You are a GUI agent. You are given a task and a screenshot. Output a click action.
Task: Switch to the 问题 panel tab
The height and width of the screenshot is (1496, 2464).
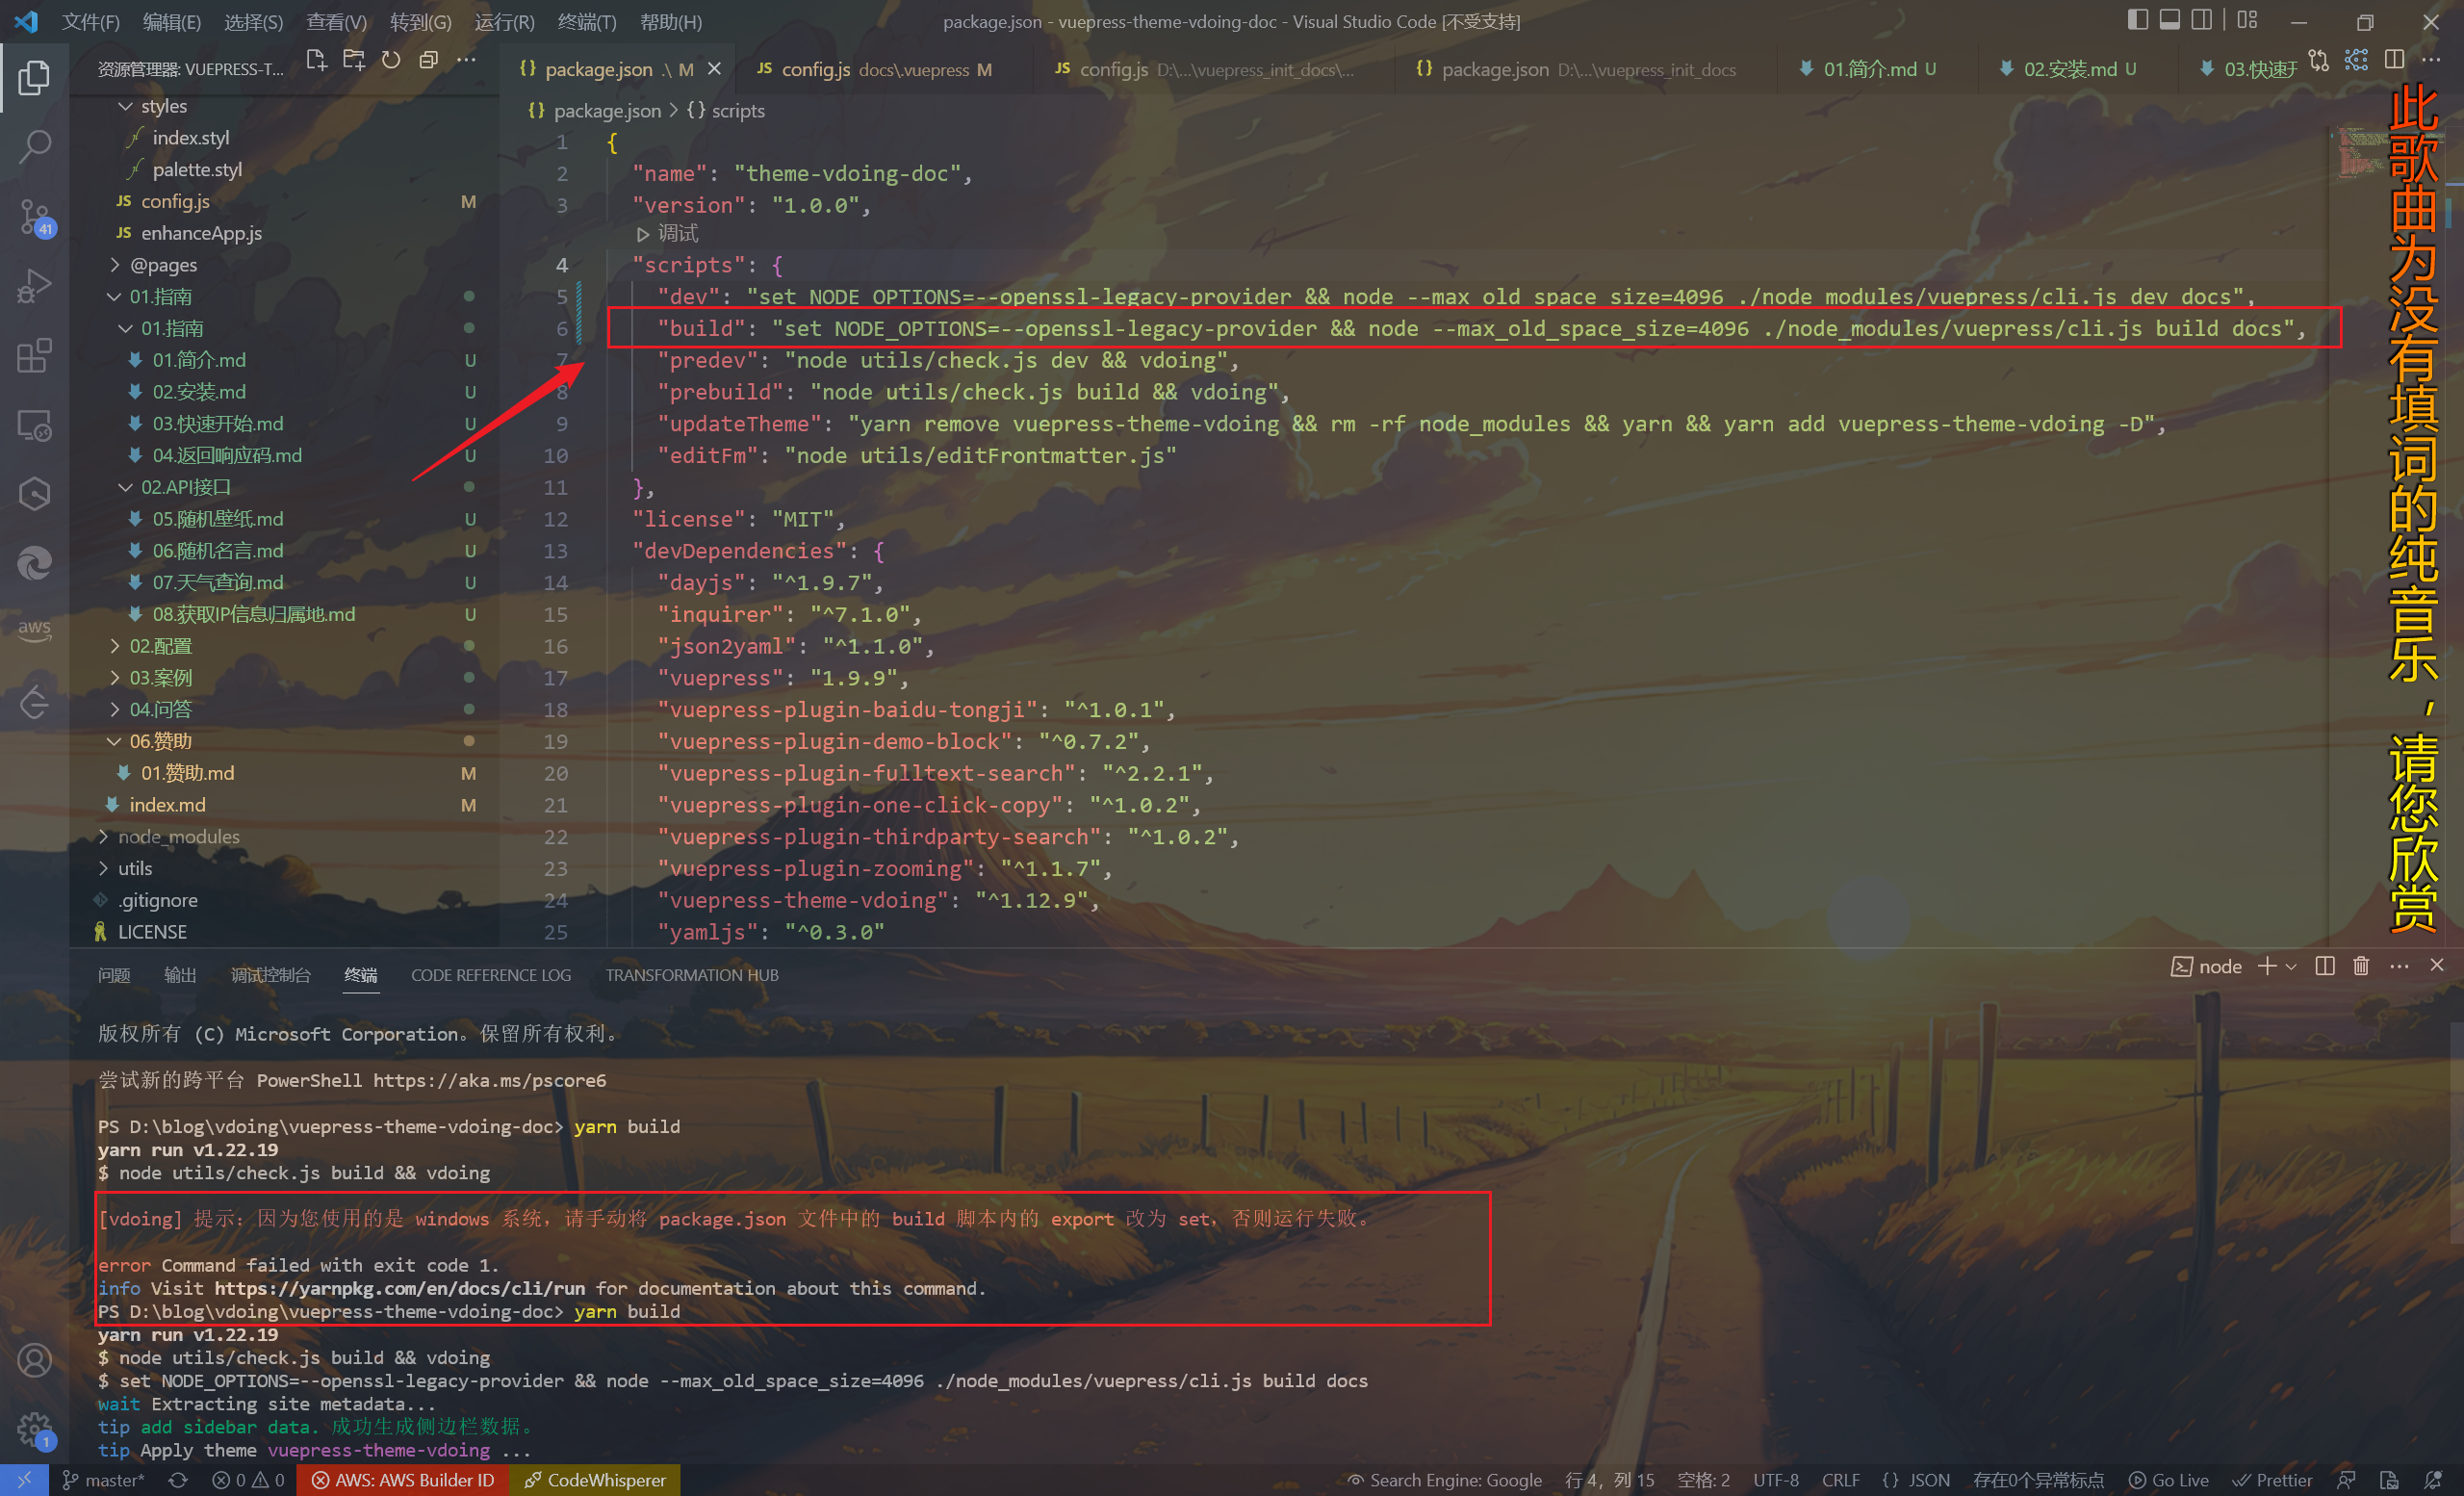pyautogui.click(x=114, y=975)
